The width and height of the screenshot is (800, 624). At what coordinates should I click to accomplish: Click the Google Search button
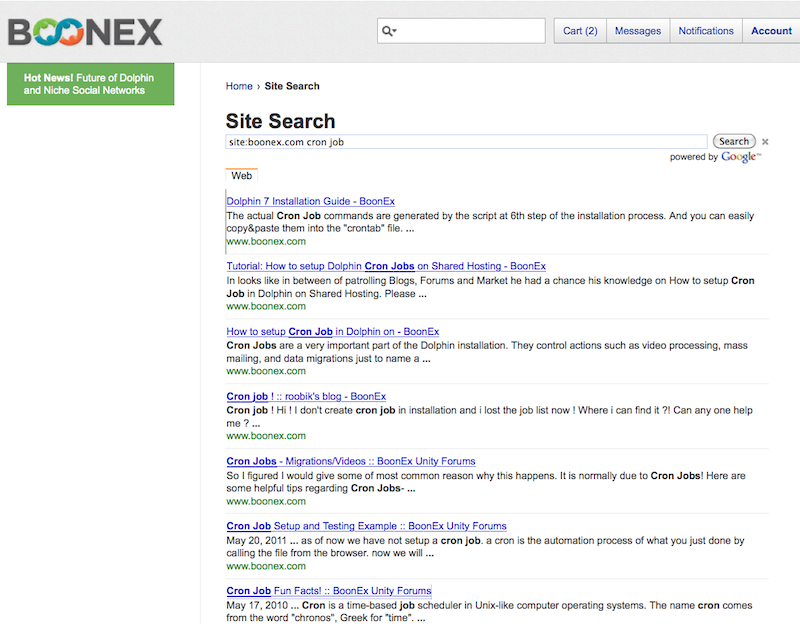click(x=734, y=141)
